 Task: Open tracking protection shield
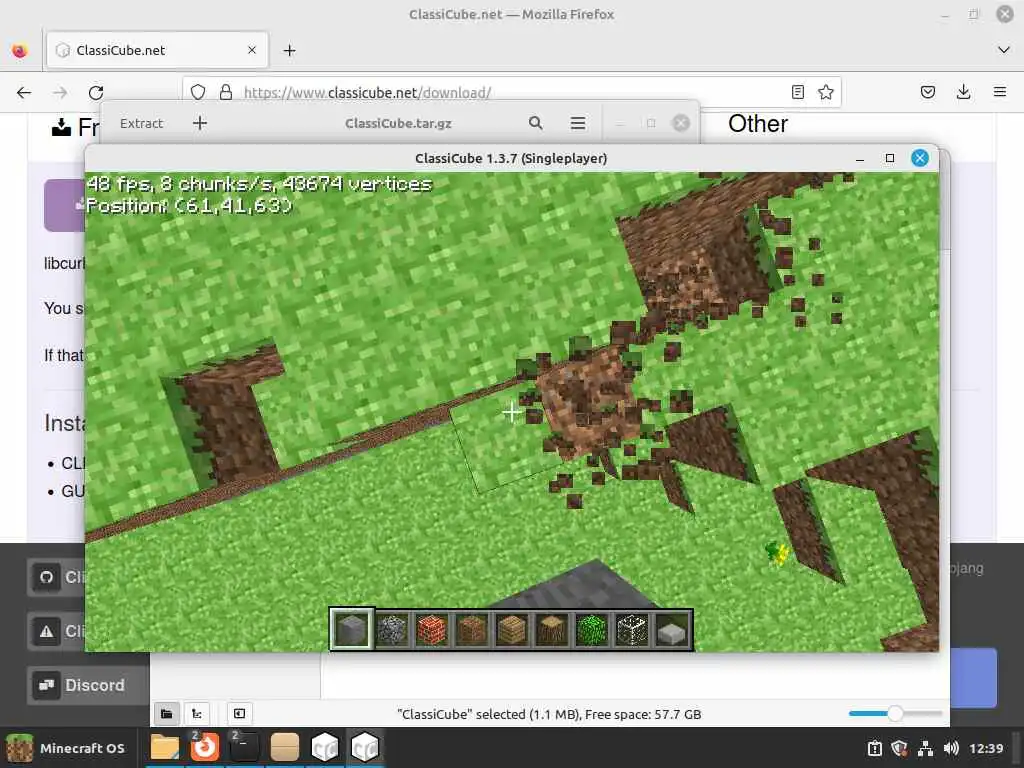pos(198,92)
